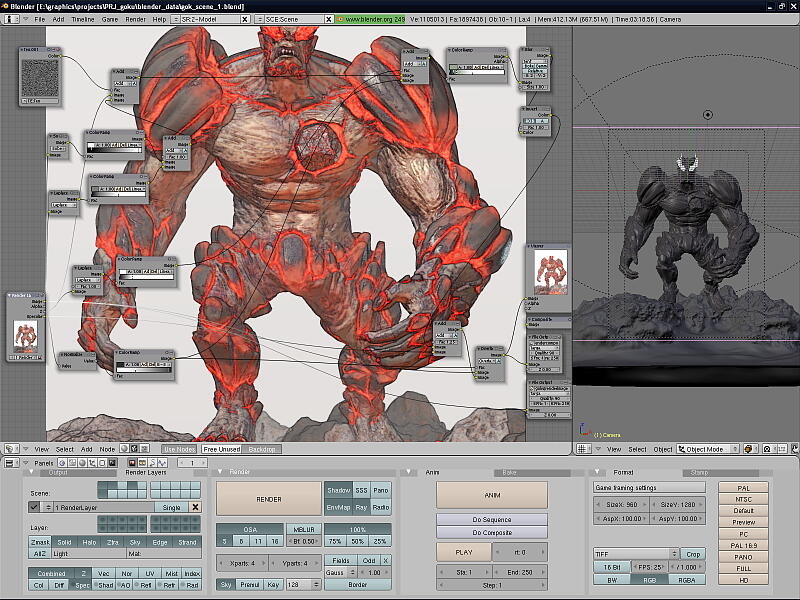The image size is (800, 600).
Task: Adjust the SizeX resolution field
Action: (x=620, y=504)
